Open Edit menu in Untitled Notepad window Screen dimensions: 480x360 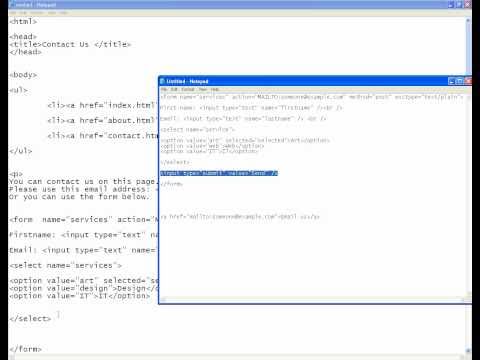click(174, 90)
